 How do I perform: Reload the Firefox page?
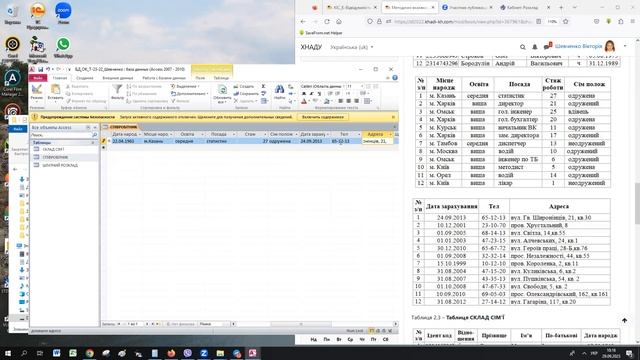[327, 22]
